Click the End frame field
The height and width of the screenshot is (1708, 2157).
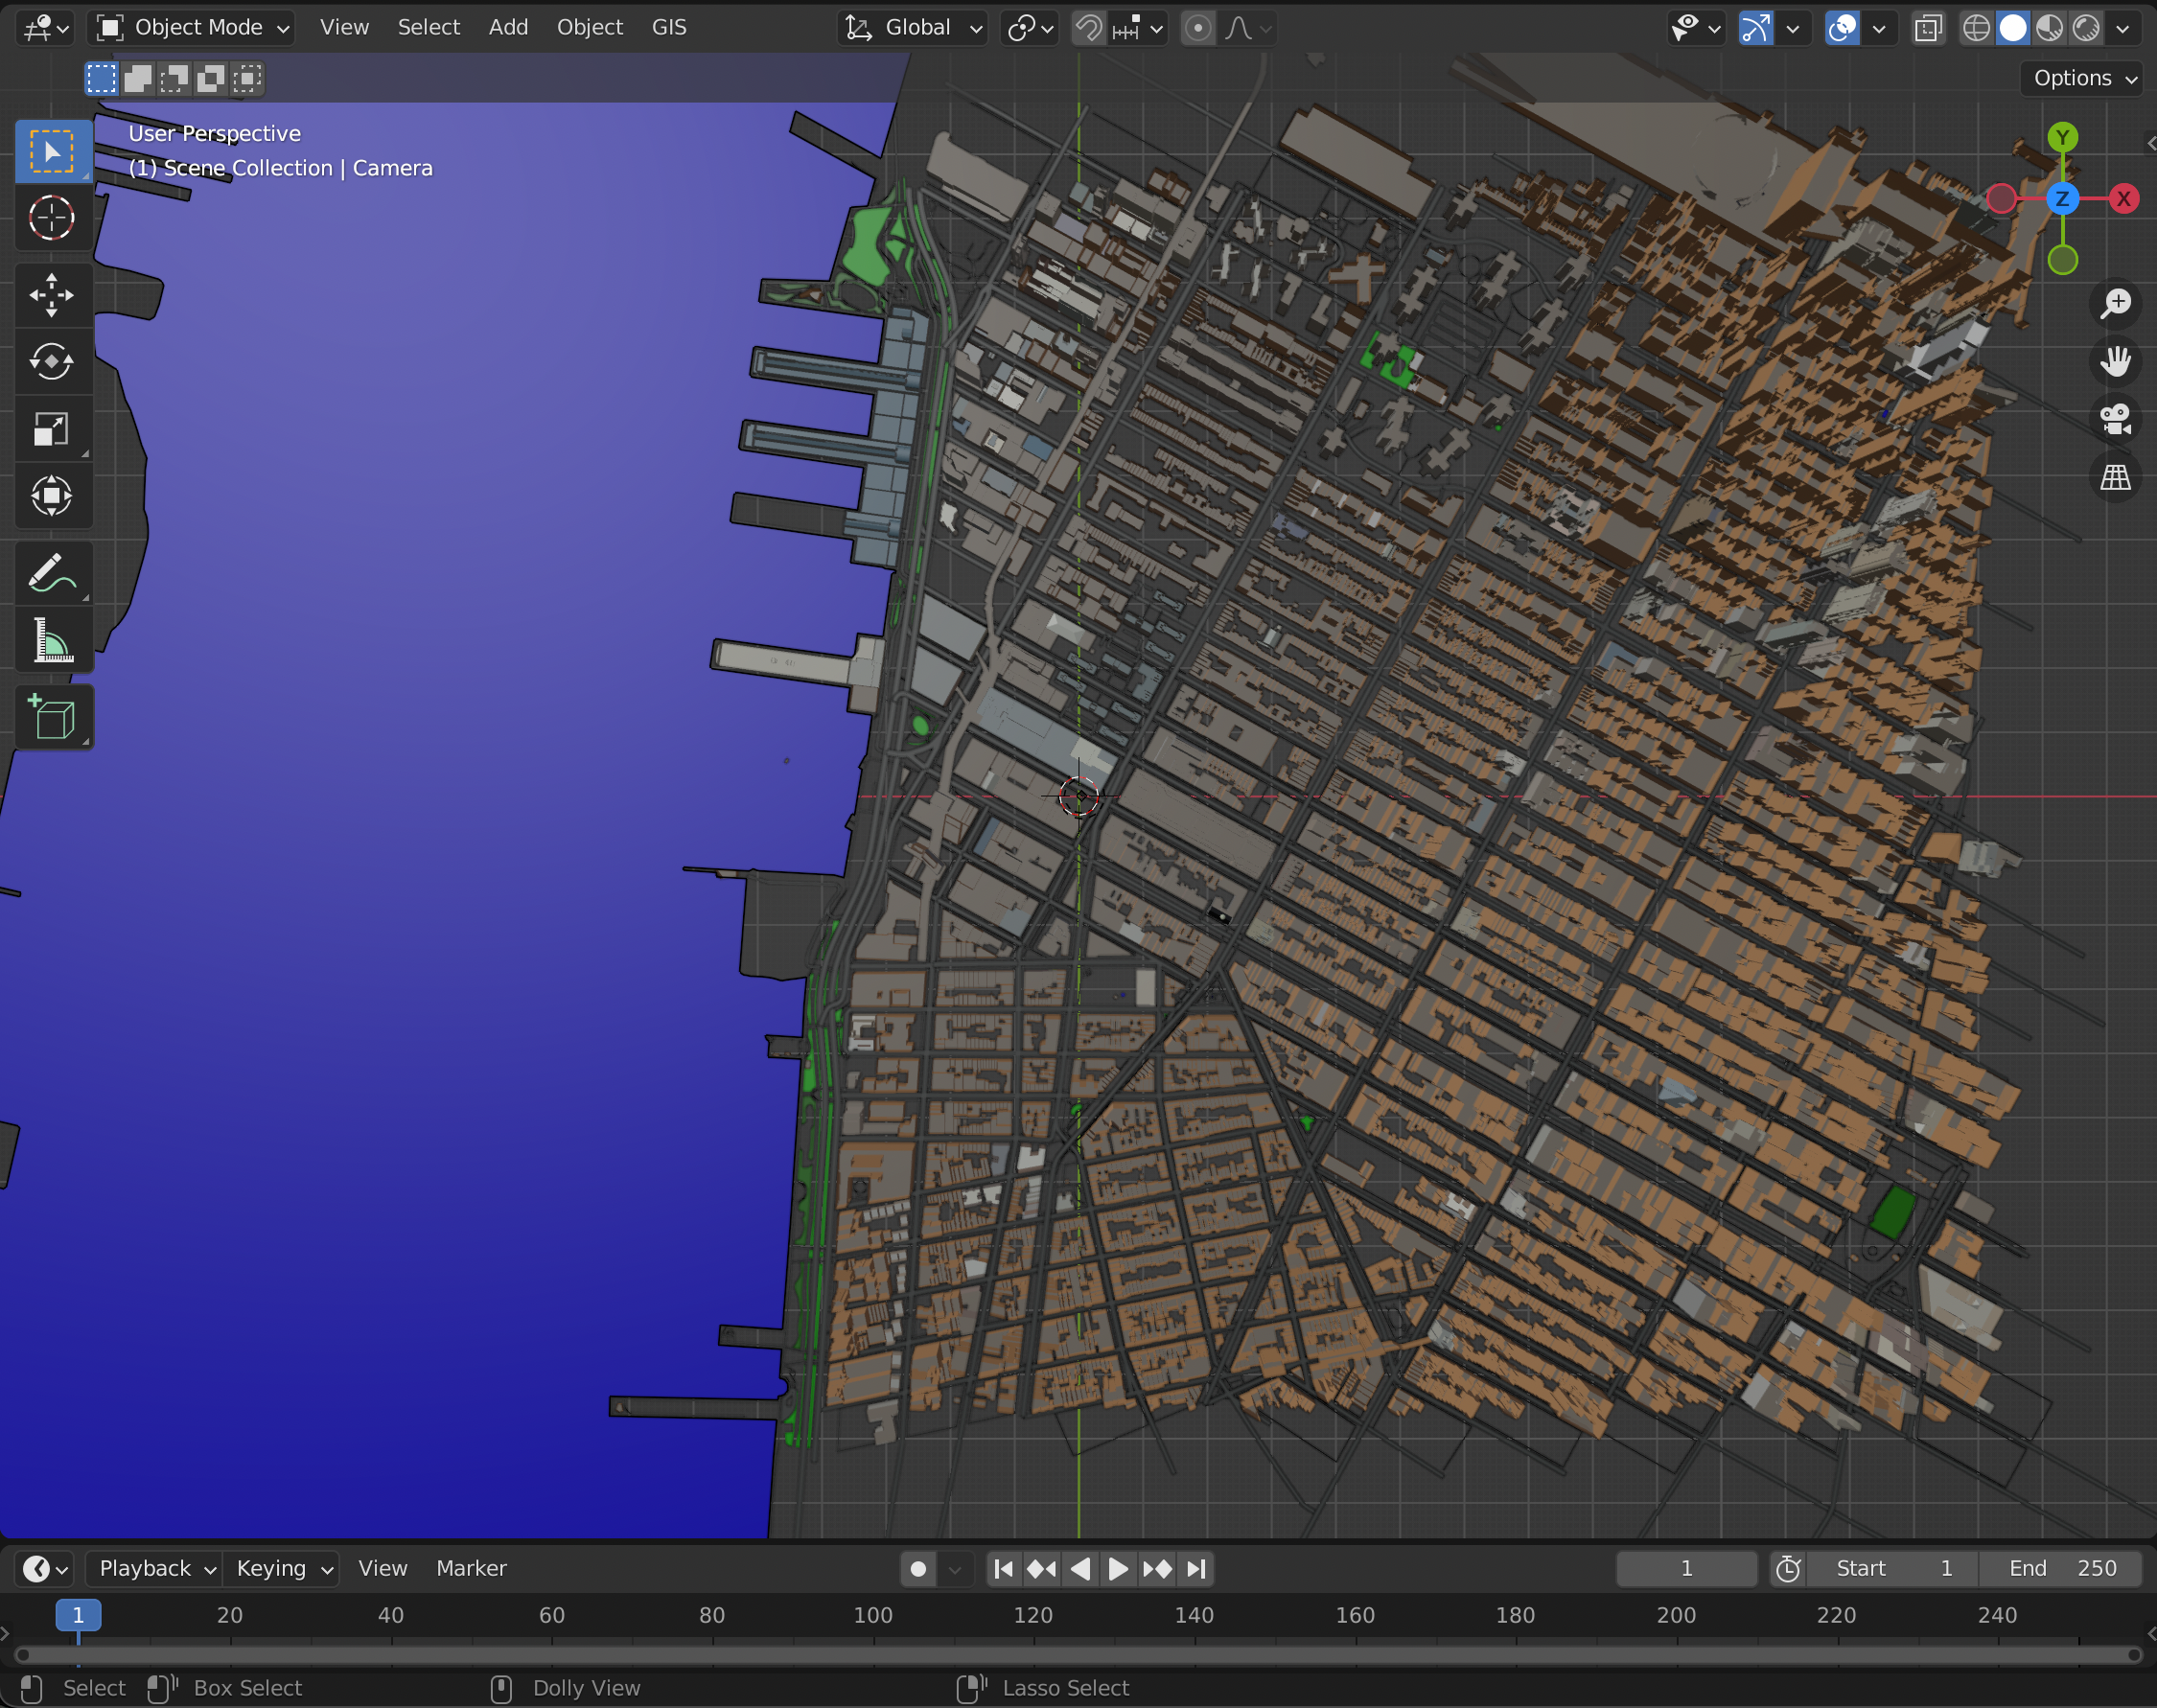2060,1568
